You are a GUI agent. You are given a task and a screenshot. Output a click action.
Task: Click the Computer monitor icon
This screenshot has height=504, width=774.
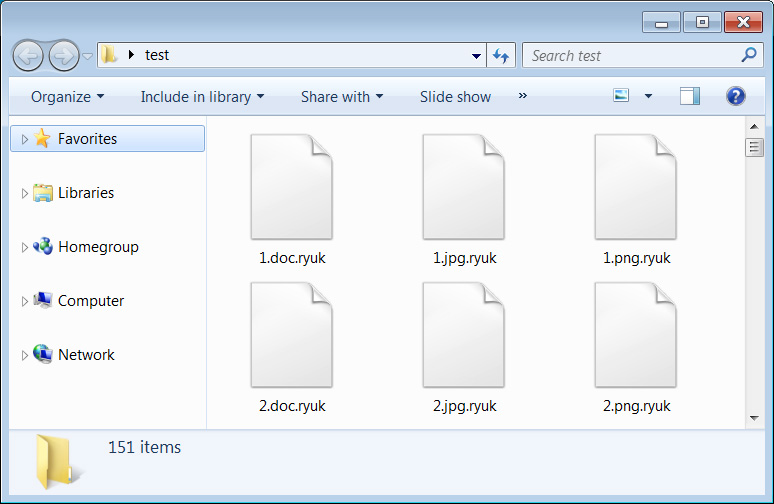pos(43,300)
